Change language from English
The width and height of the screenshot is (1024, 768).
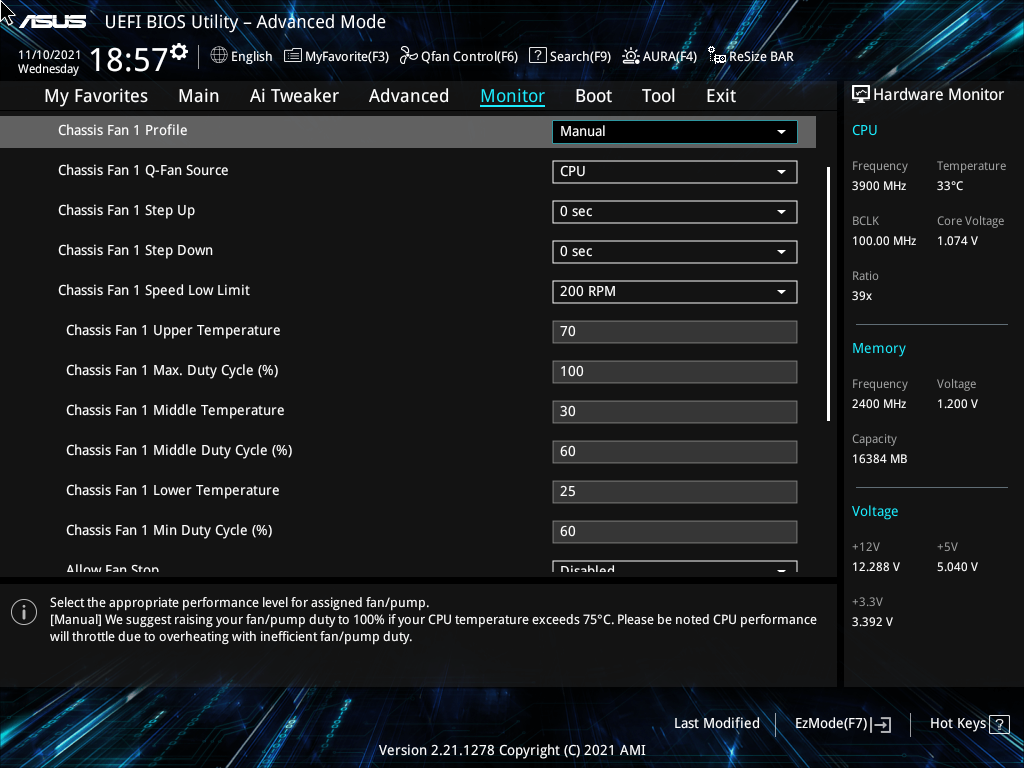point(251,56)
